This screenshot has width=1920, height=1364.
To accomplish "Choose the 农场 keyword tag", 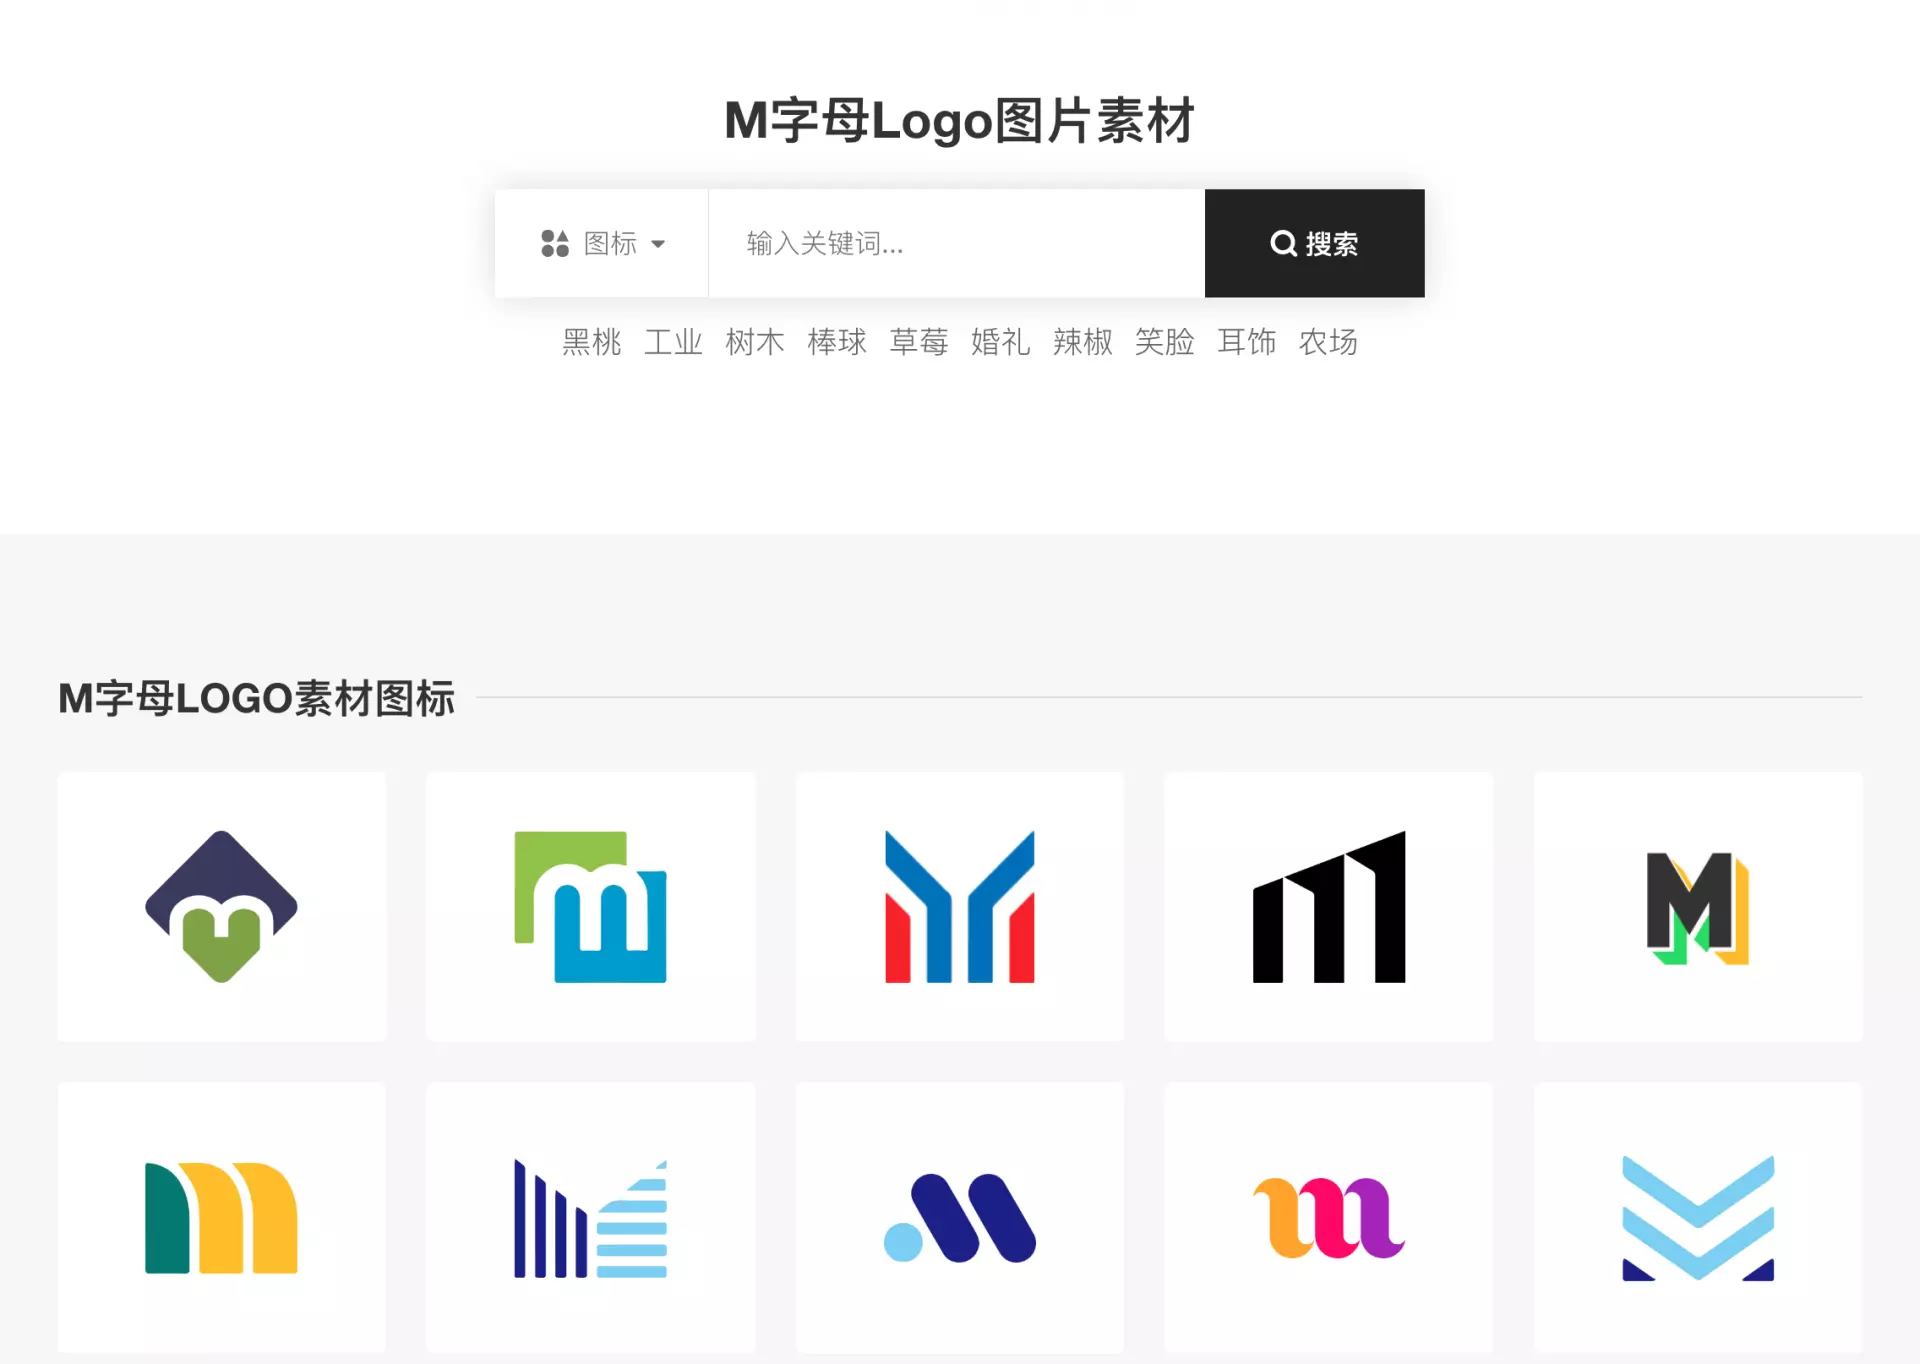I will point(1327,342).
